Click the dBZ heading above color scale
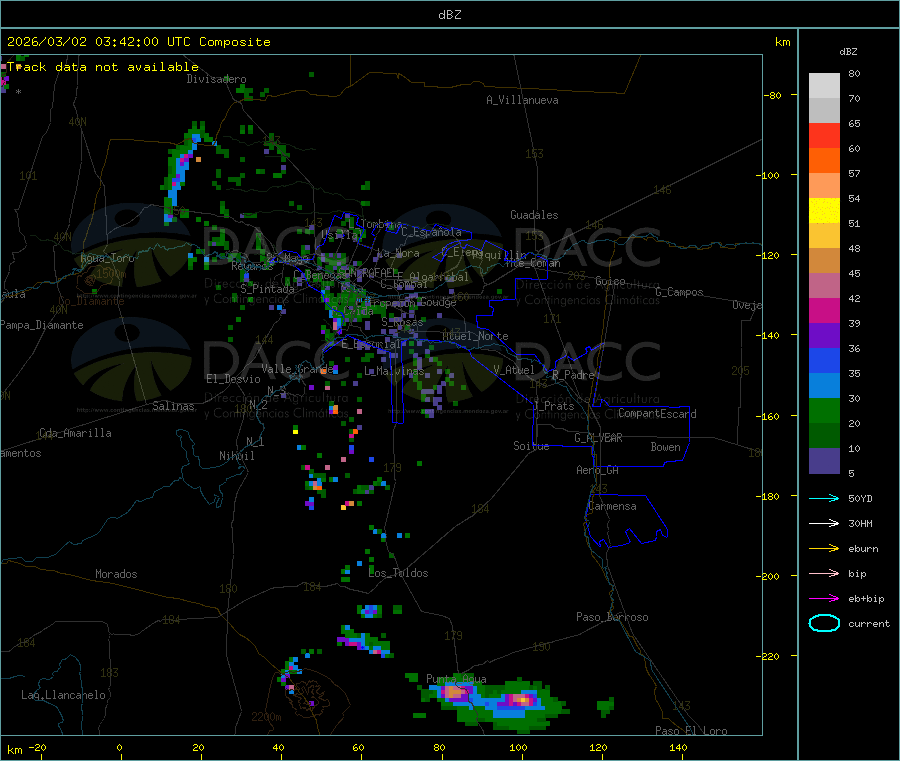 point(848,52)
